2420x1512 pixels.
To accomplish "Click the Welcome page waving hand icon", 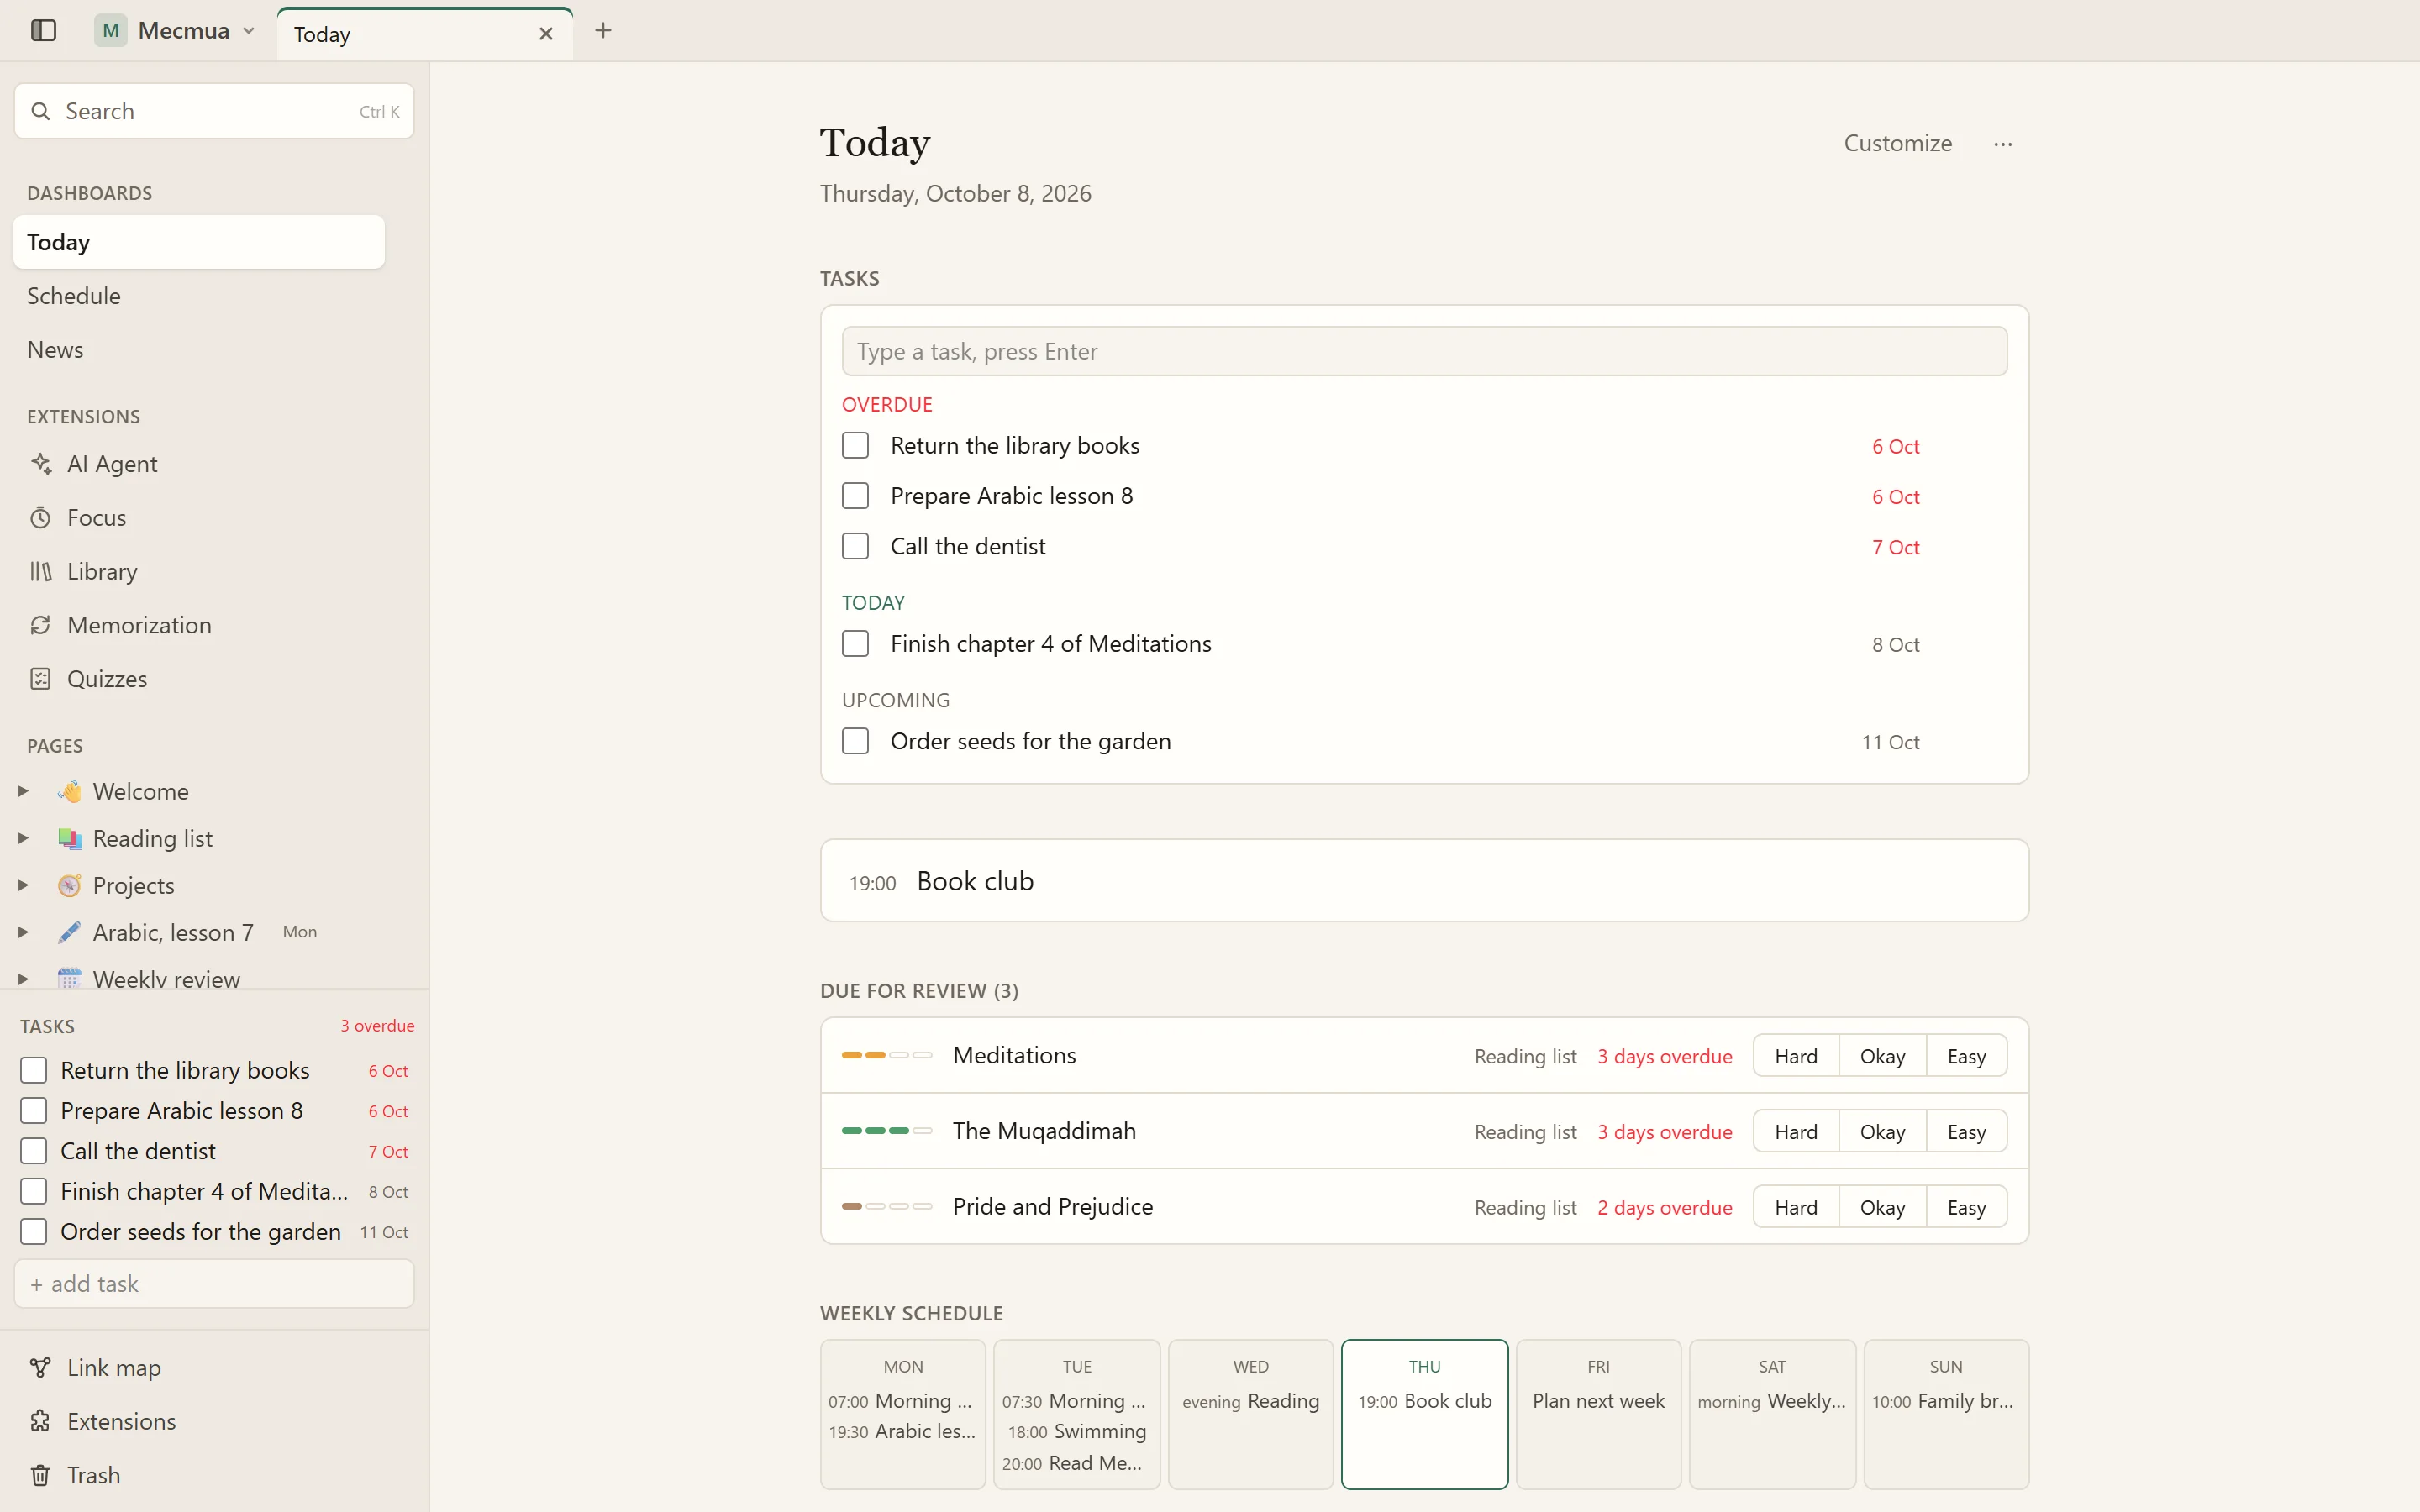I will 69,791.
